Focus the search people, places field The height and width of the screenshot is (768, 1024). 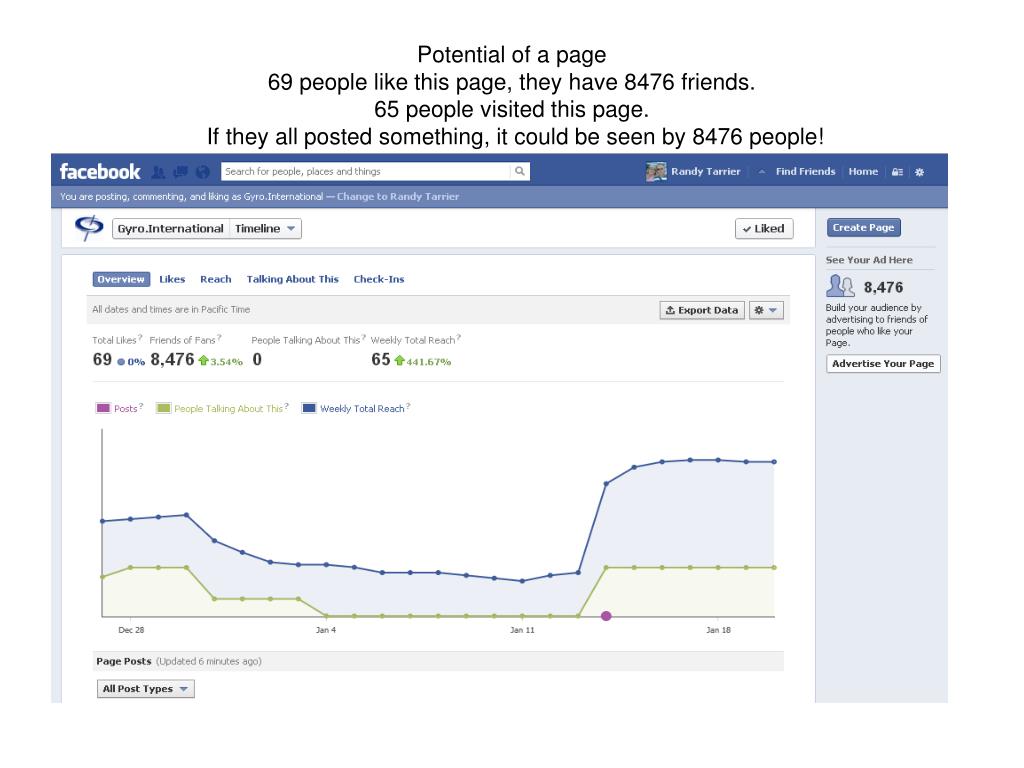366,171
